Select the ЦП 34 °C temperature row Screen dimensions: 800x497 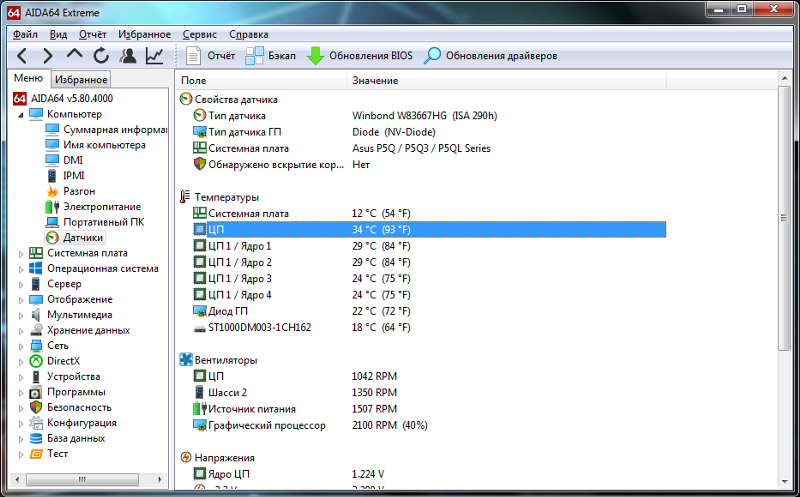pyautogui.click(x=429, y=230)
